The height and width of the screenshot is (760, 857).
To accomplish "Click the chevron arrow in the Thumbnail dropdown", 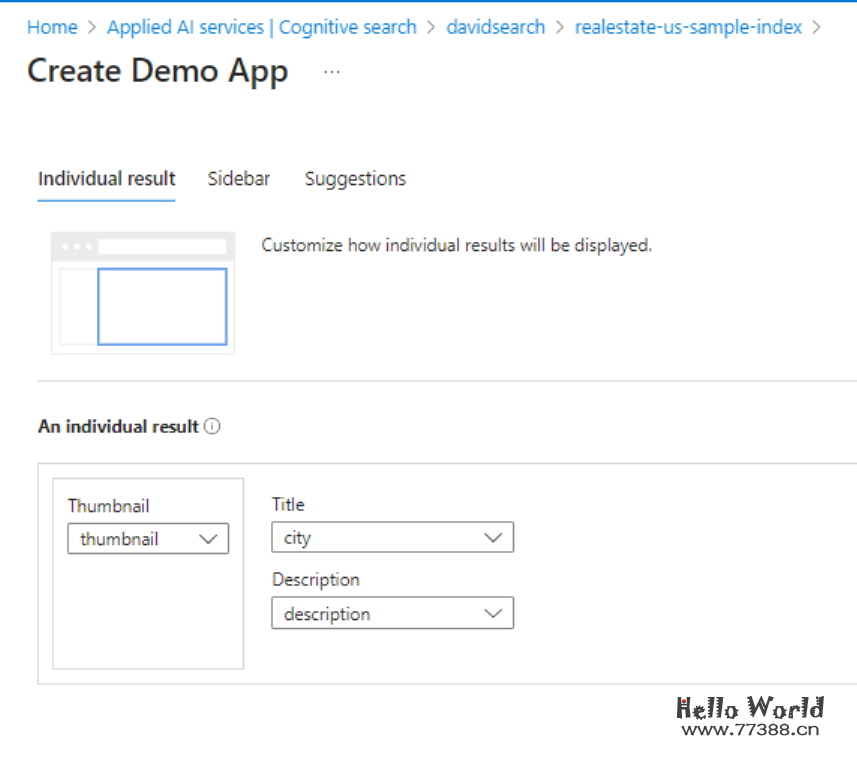I will 208,539.
